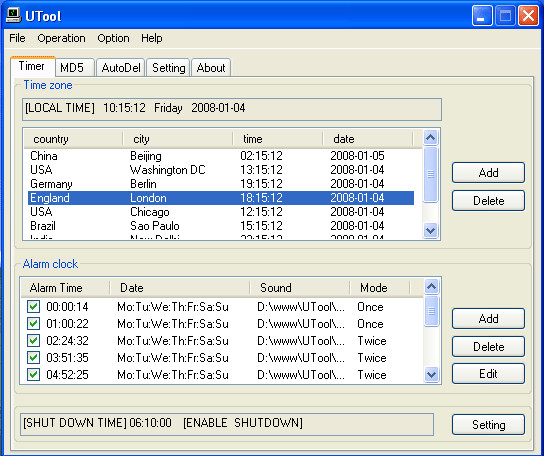Click Add button in Time zone section

[488, 172]
